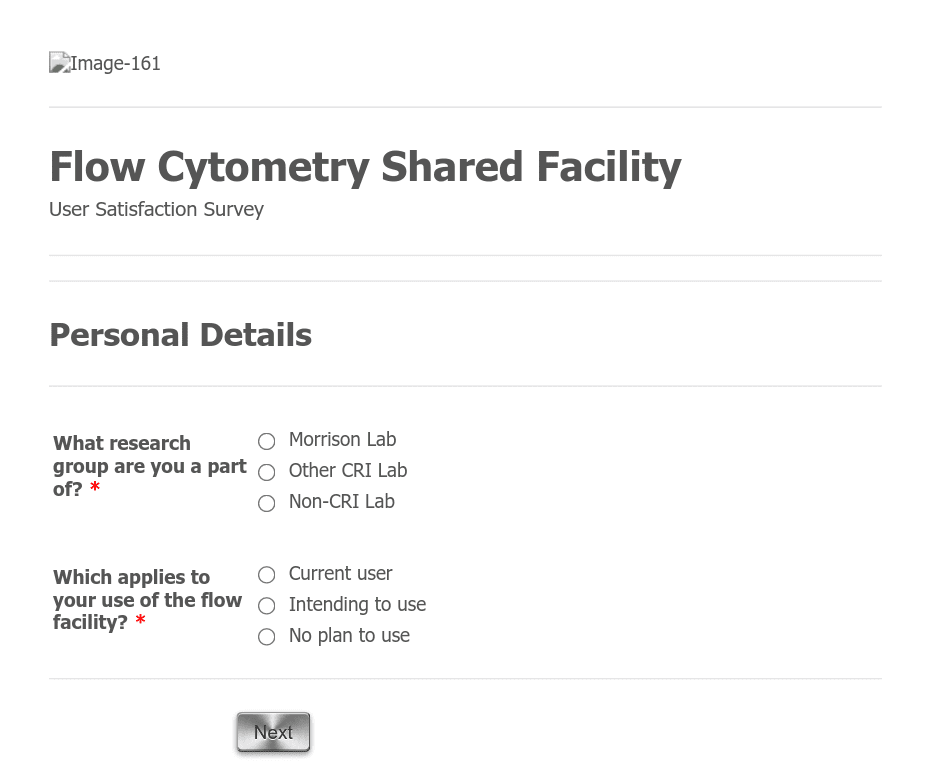Image resolution: width=930 pixels, height=784 pixels.
Task: Choose the No plan to use radio button
Action: pos(266,637)
